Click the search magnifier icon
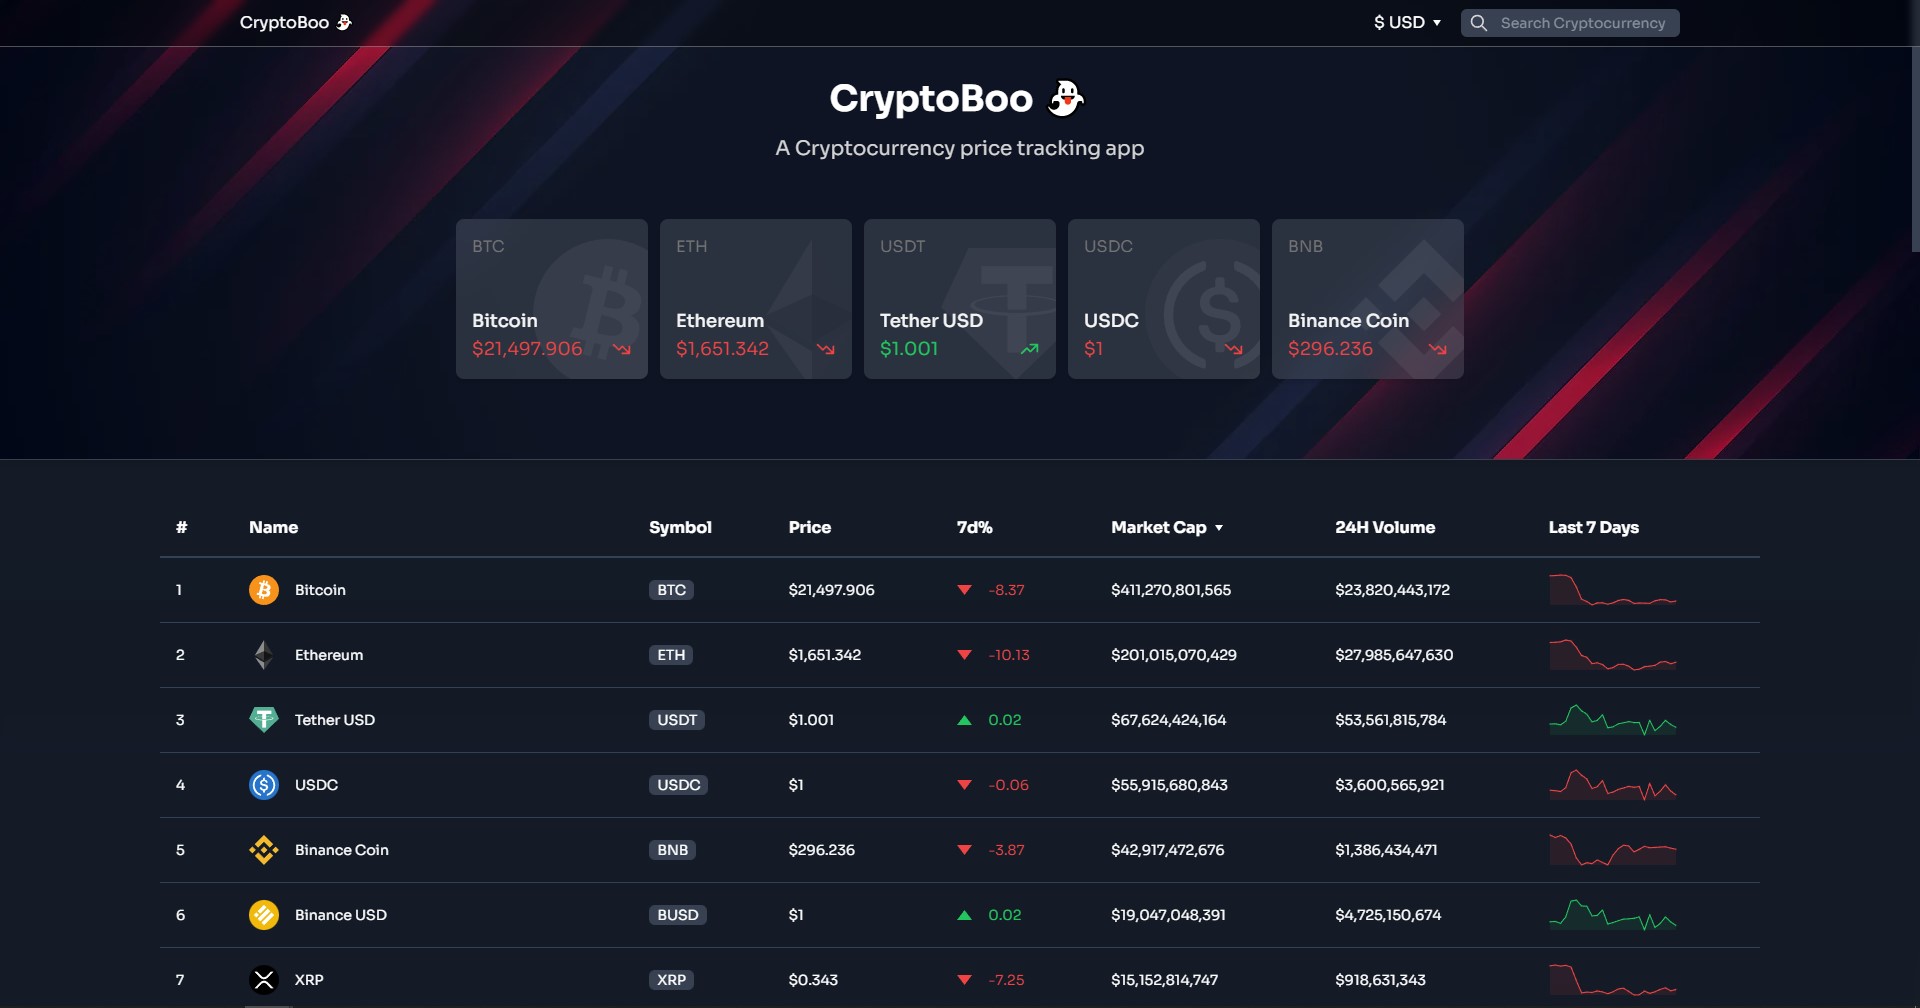Screen dimensions: 1920x1008 click(x=1478, y=22)
